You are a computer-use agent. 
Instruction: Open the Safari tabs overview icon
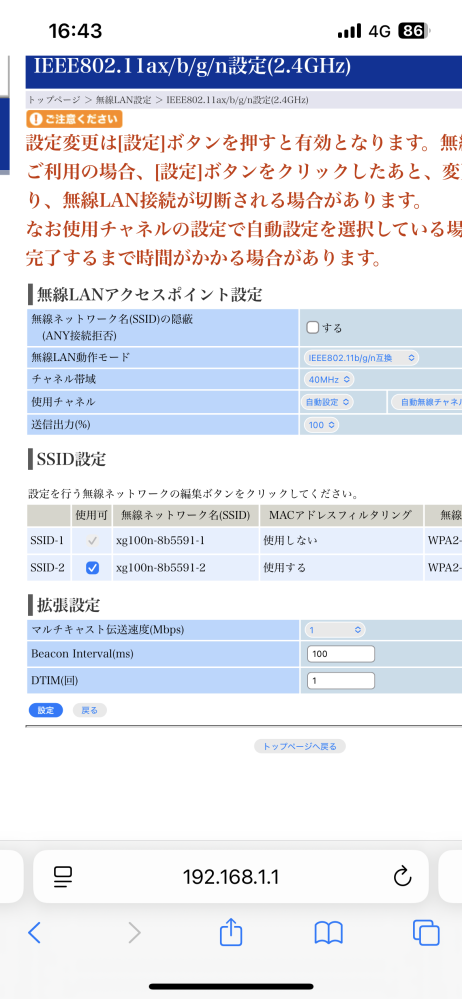coord(426,933)
